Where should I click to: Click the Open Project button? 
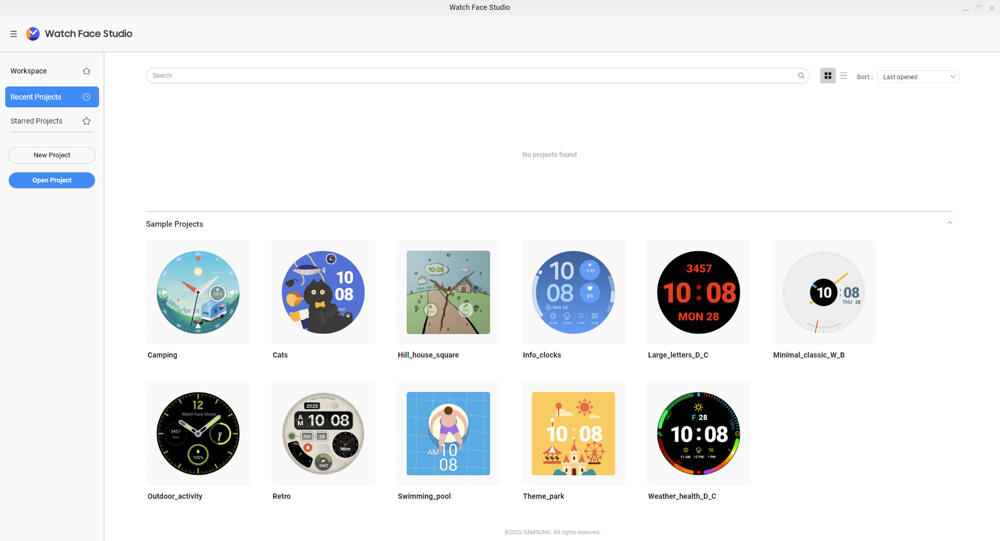tap(52, 180)
